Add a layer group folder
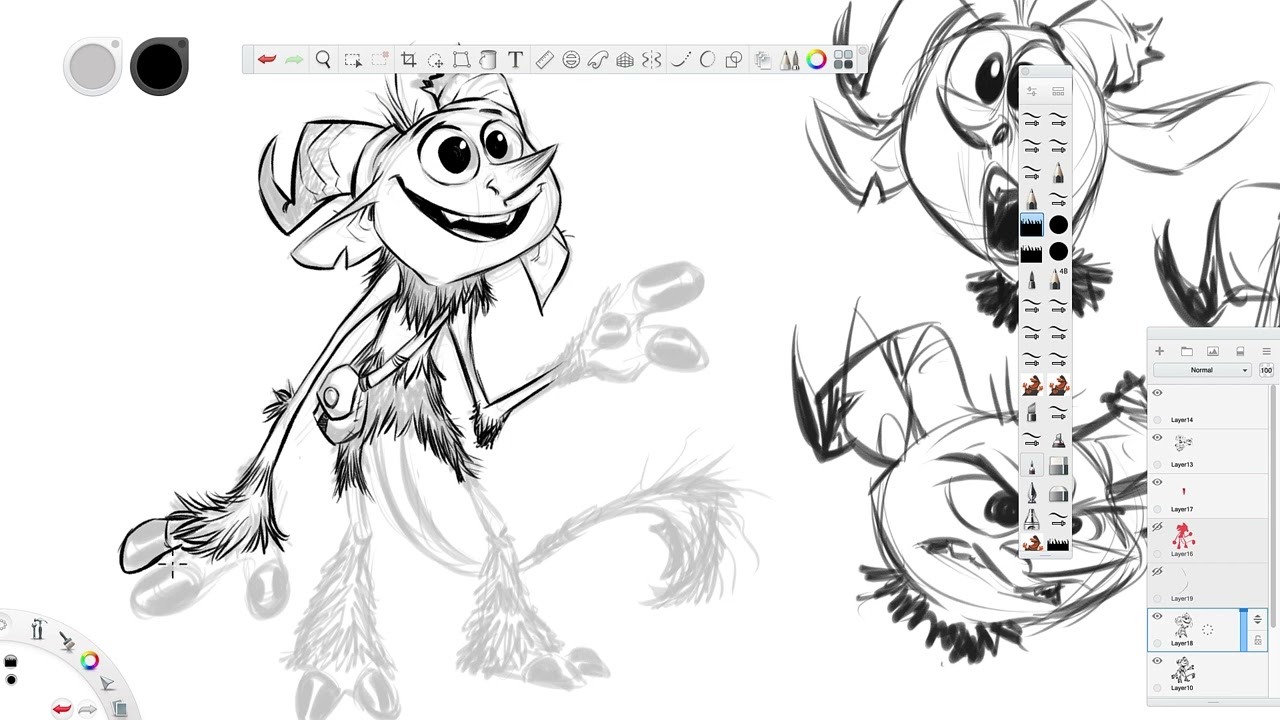 pos(1186,351)
